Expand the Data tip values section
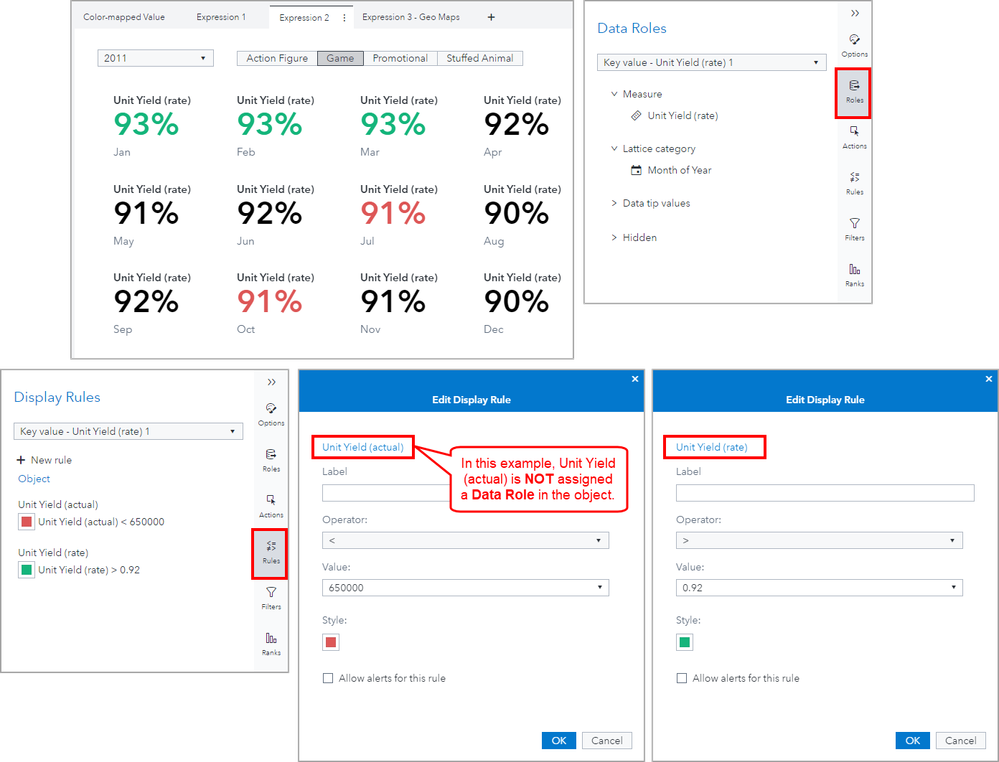This screenshot has height=762, width=999. point(614,203)
